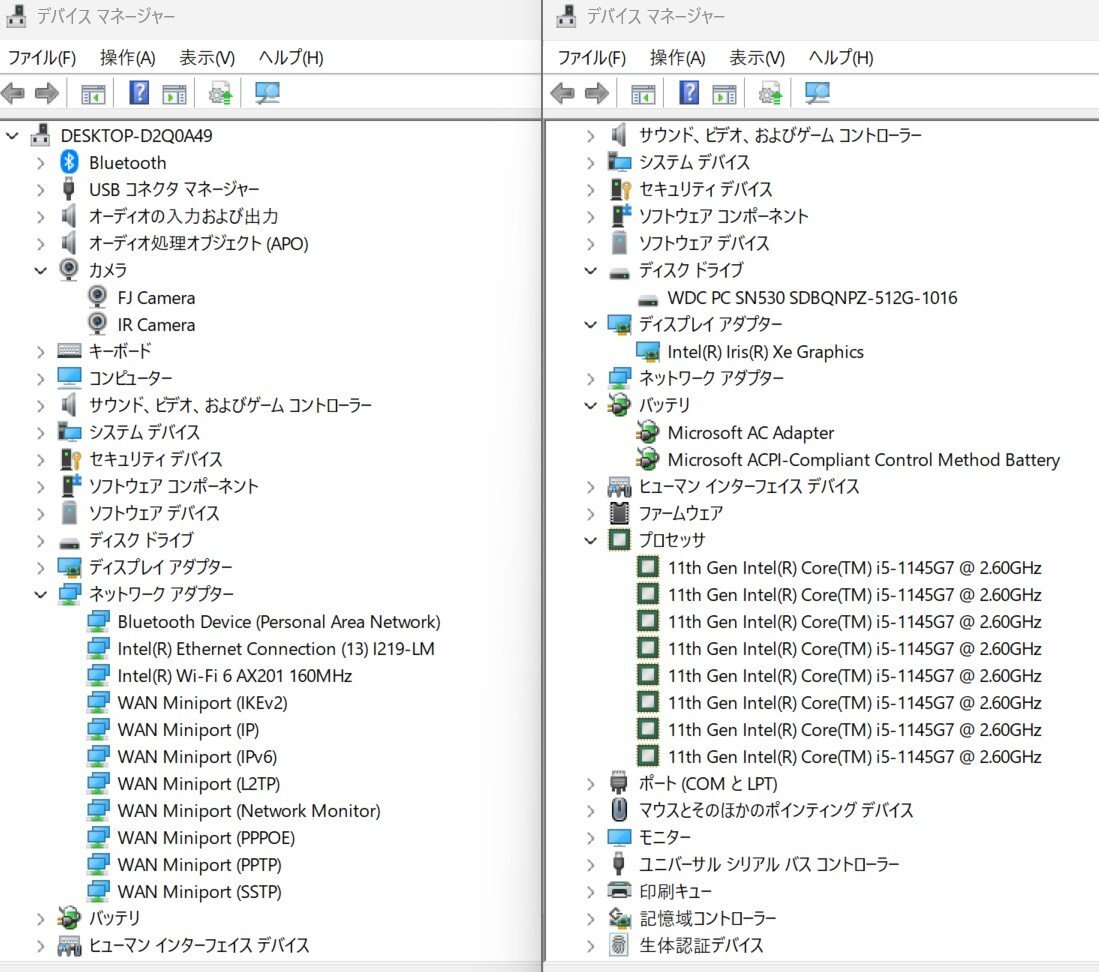
Task: Click the console tree icon in the left toolbar
Action: (93, 94)
